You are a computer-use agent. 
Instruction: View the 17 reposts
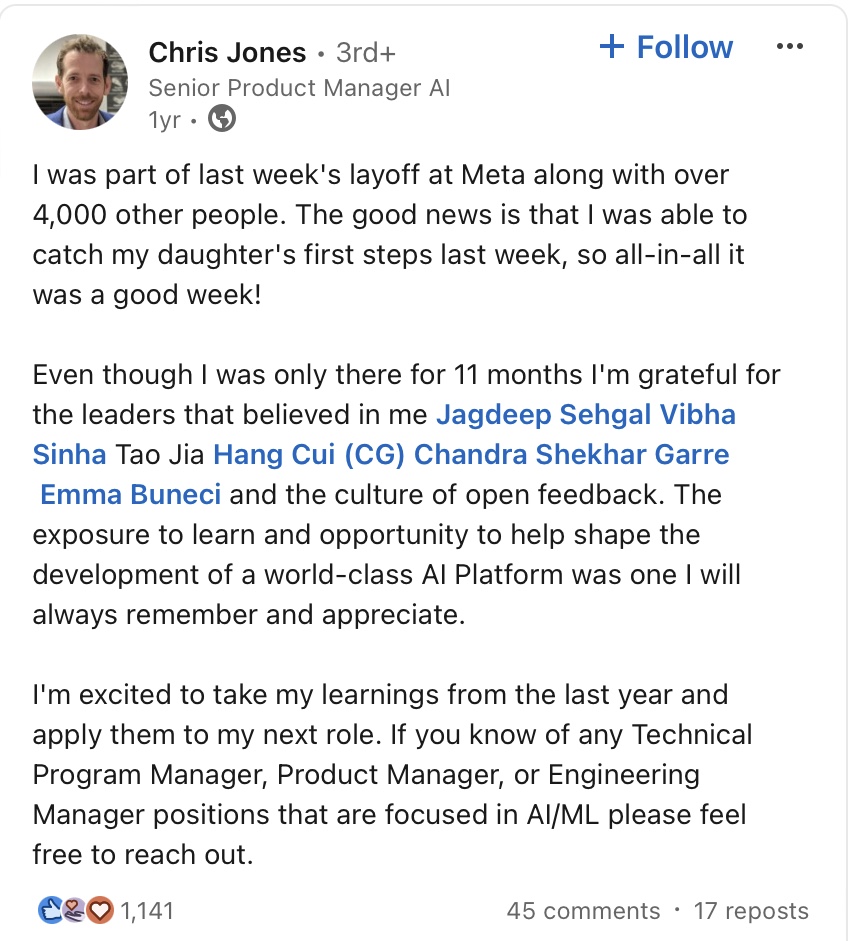pyautogui.click(x=751, y=911)
